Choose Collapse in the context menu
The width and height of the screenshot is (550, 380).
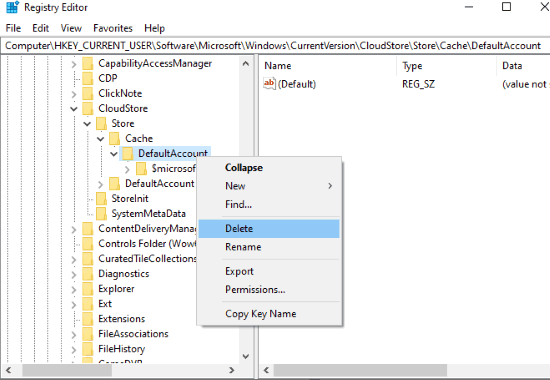[269, 168]
